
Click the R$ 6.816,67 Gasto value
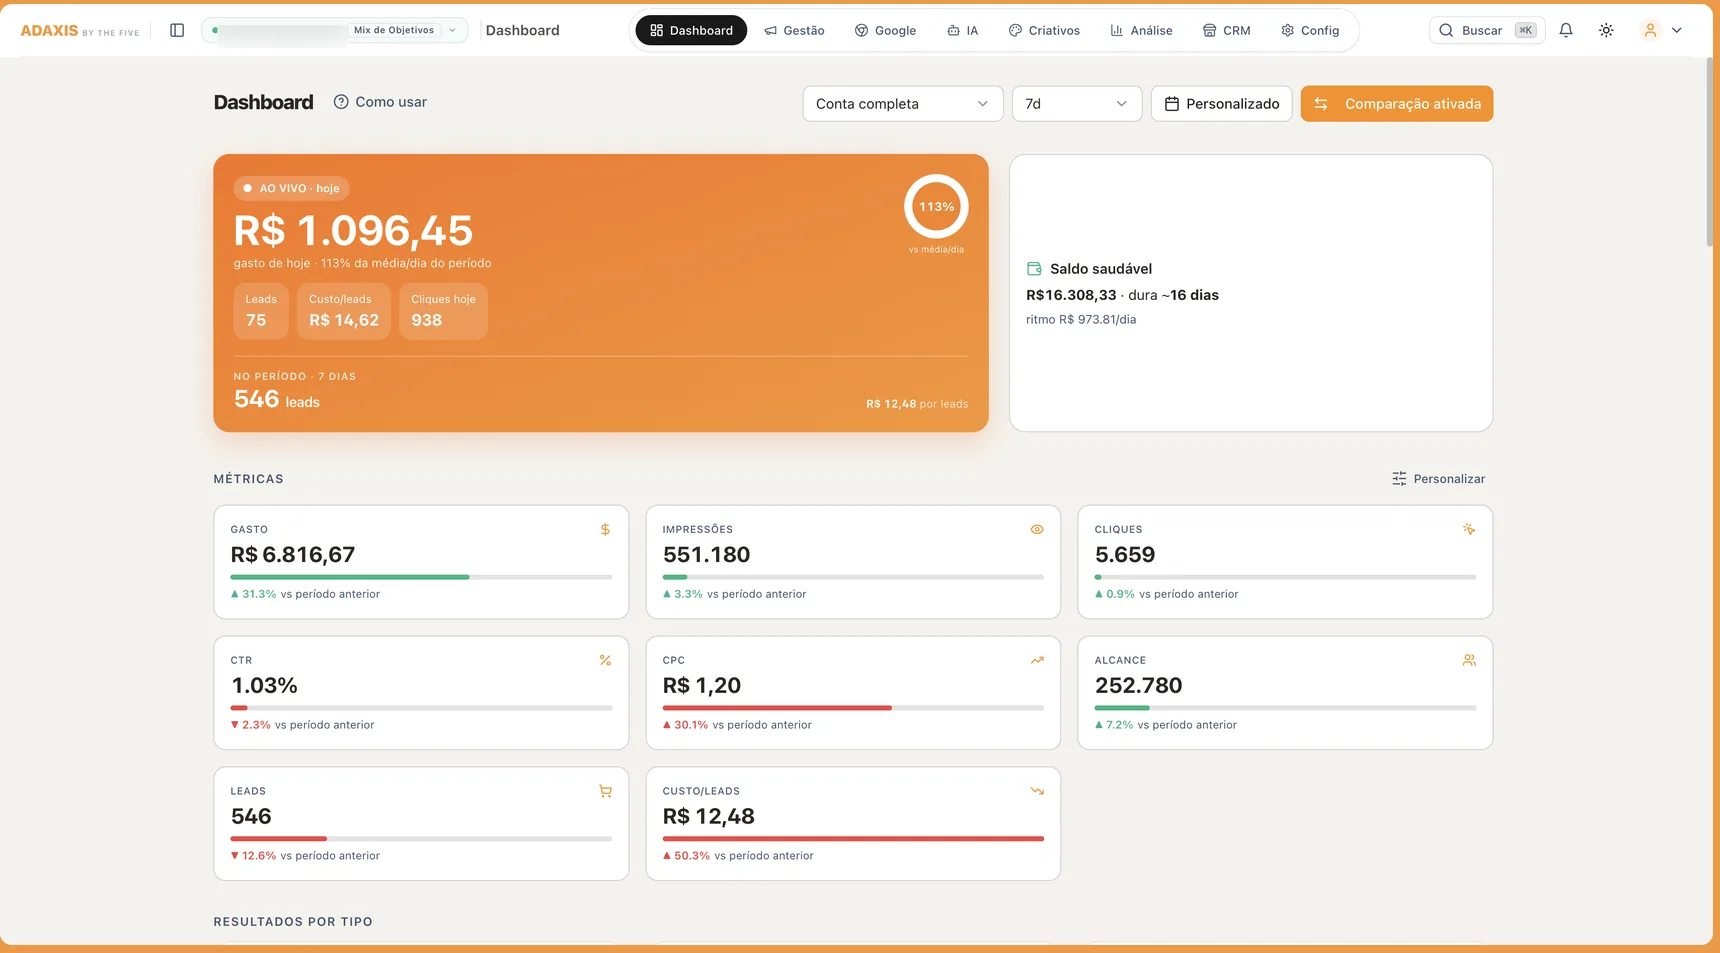click(293, 555)
